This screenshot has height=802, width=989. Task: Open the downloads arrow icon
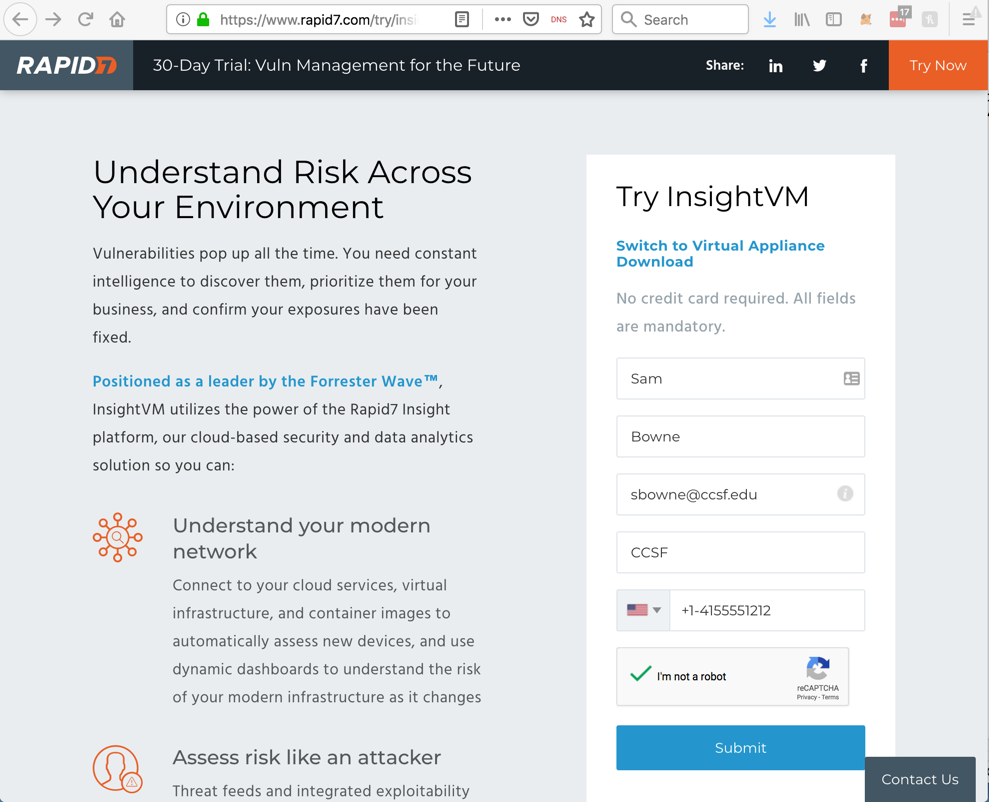click(x=770, y=20)
